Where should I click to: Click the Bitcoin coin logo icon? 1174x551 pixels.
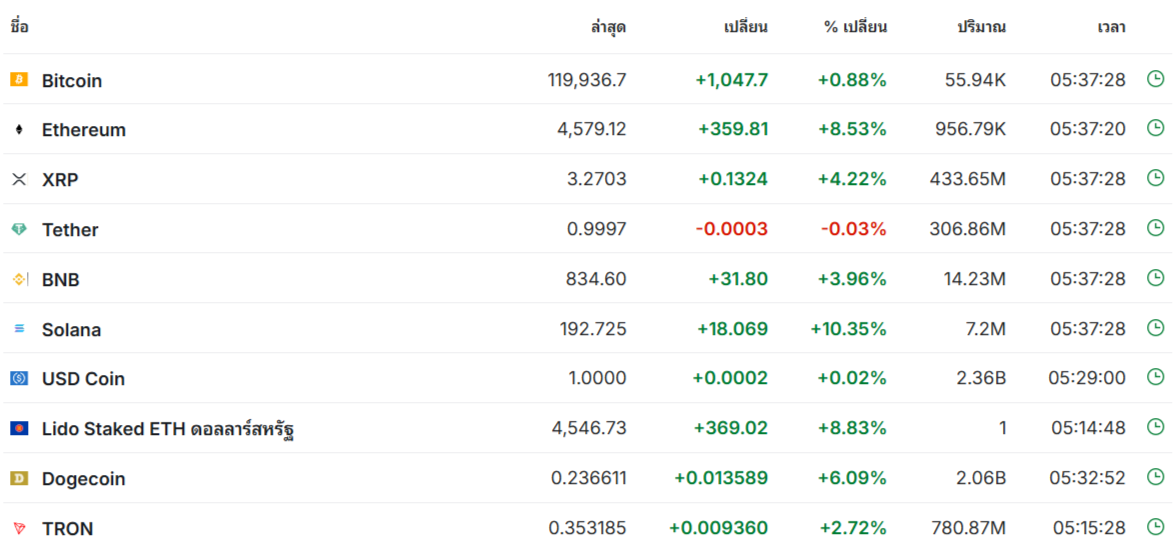pyautogui.click(x=19, y=79)
